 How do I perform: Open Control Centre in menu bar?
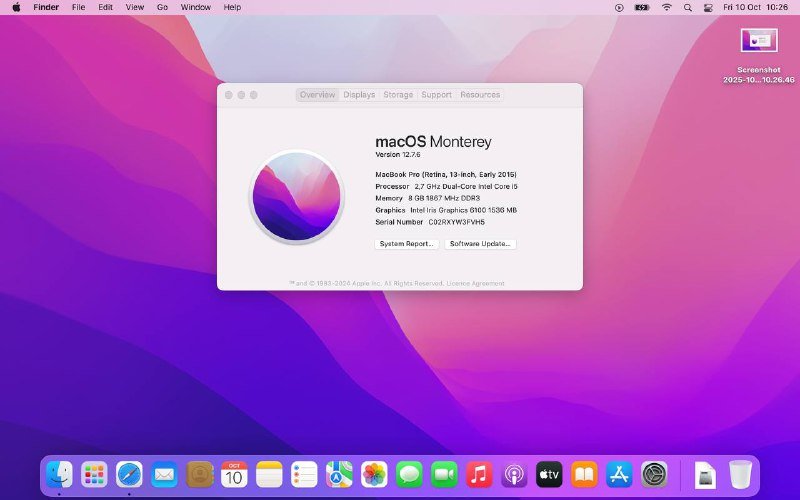(x=708, y=8)
